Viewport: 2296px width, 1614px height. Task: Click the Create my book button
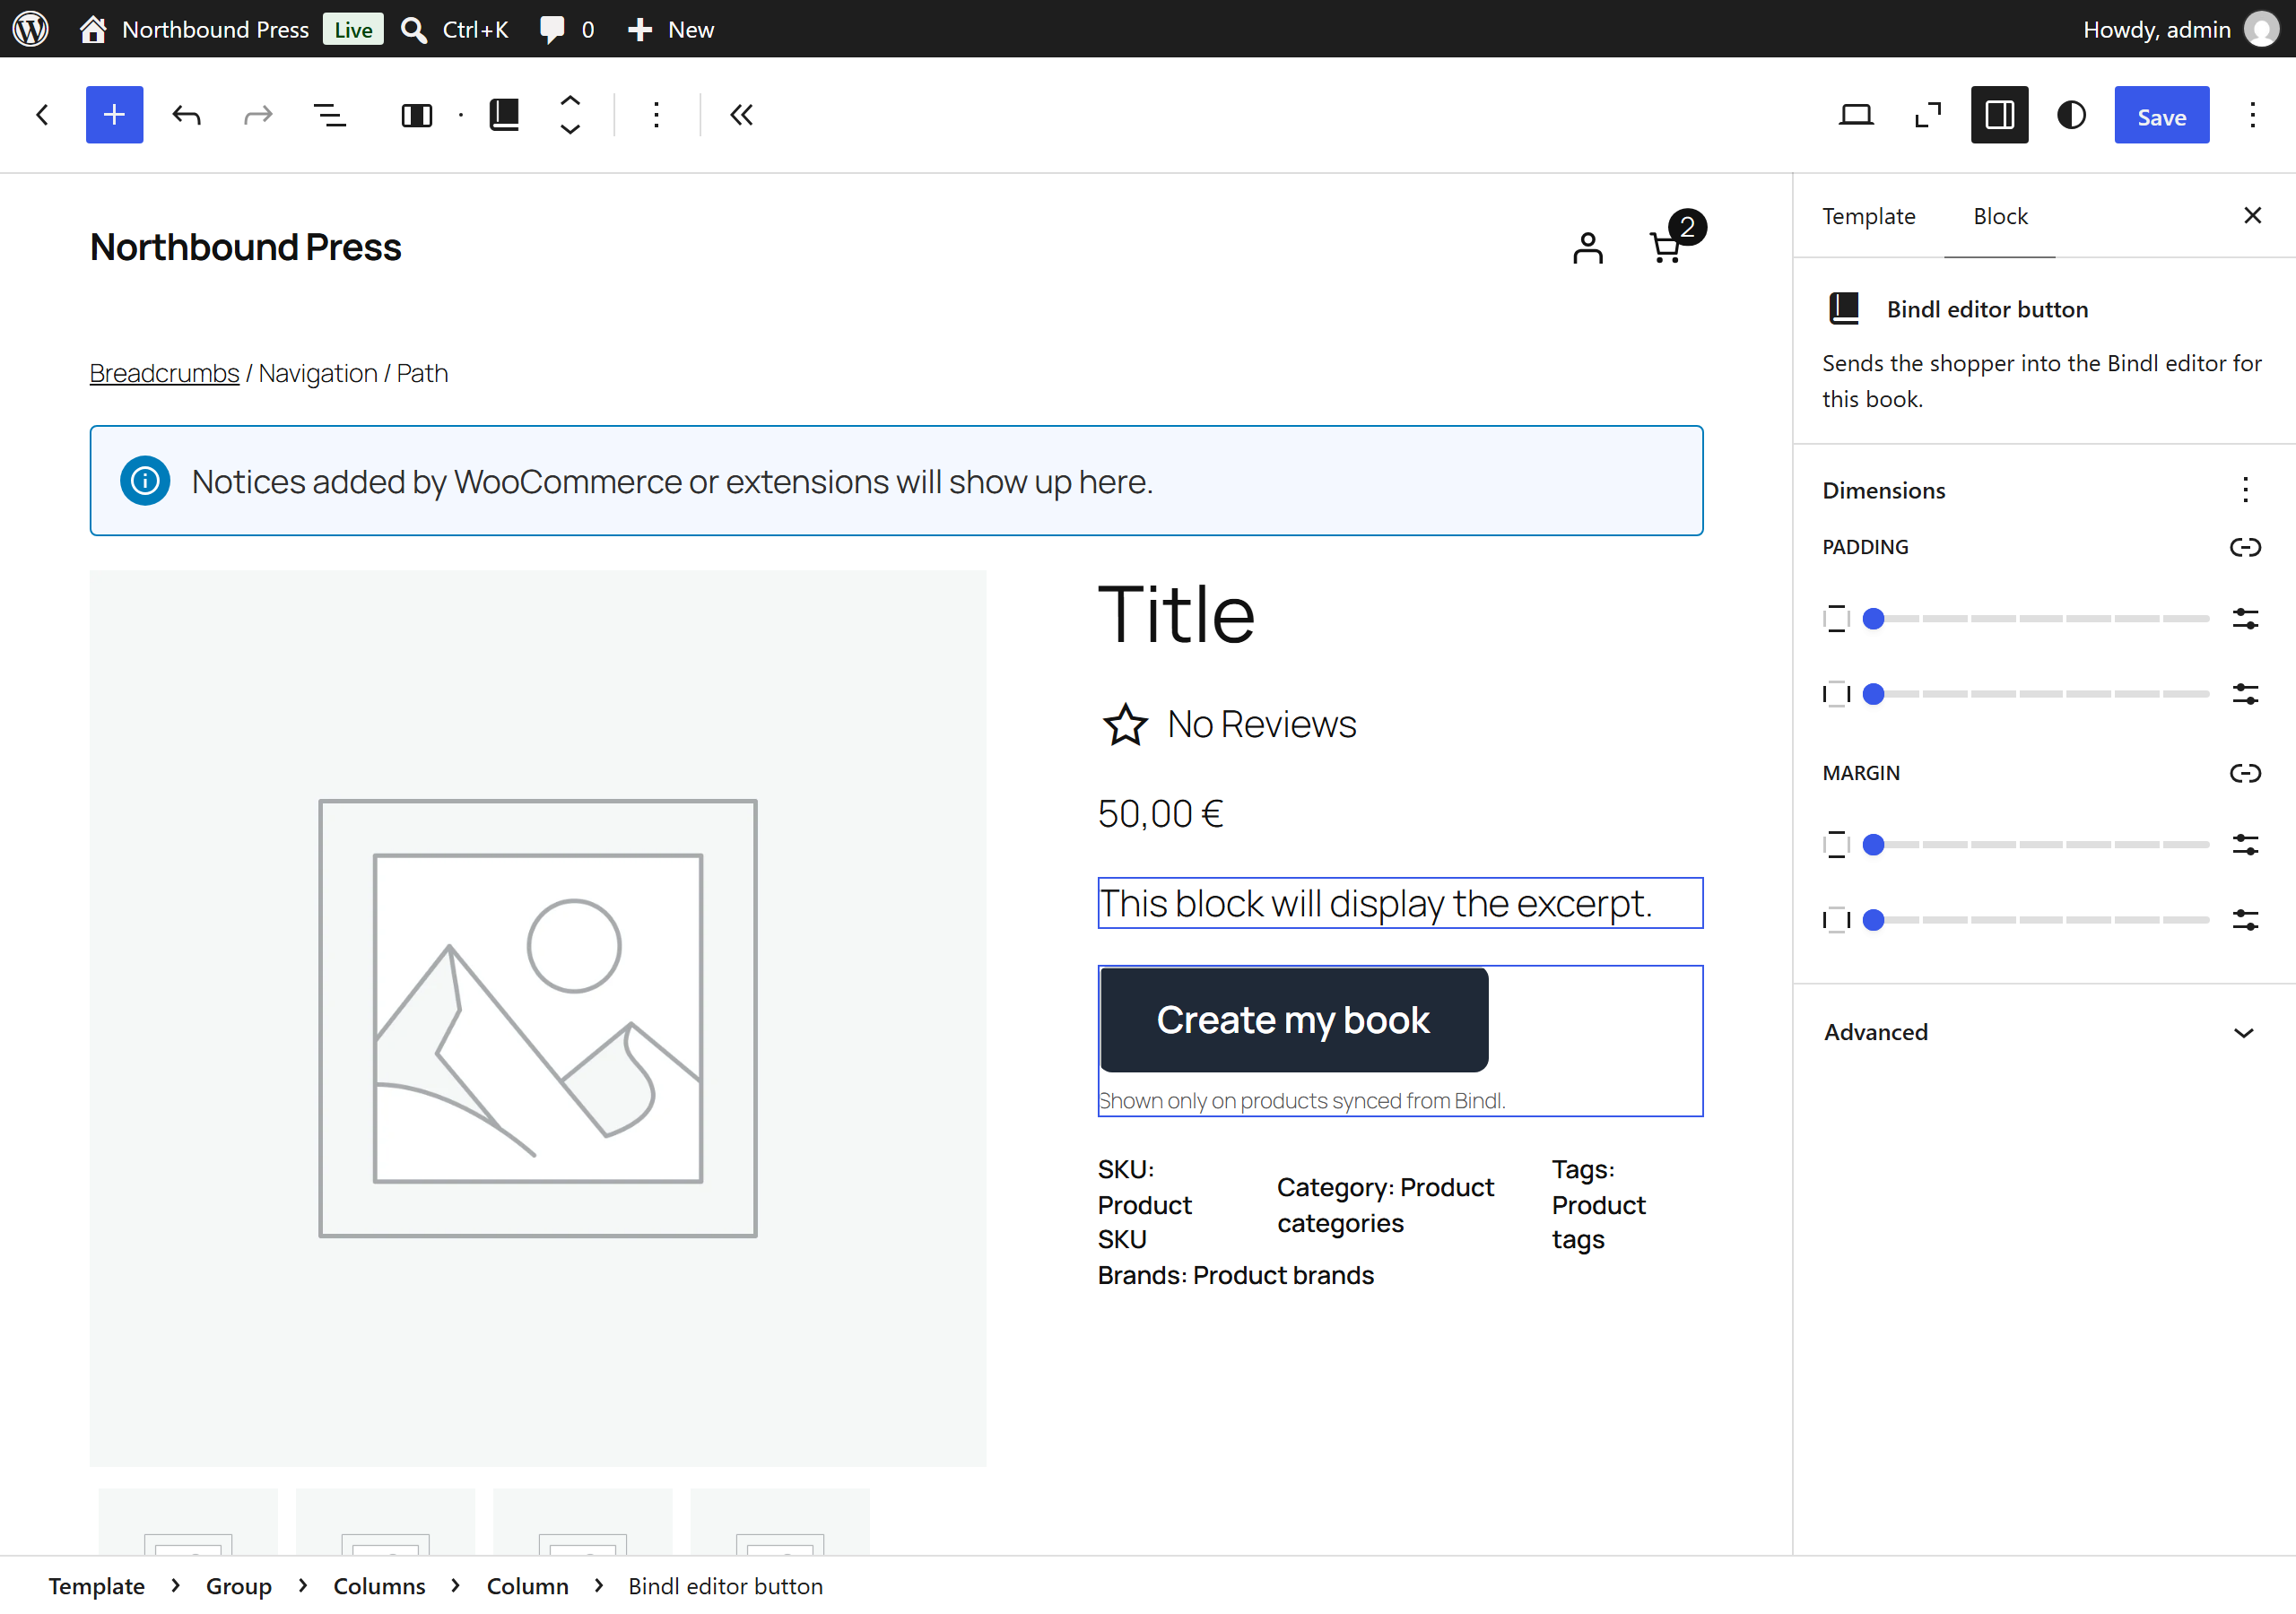click(1293, 1020)
